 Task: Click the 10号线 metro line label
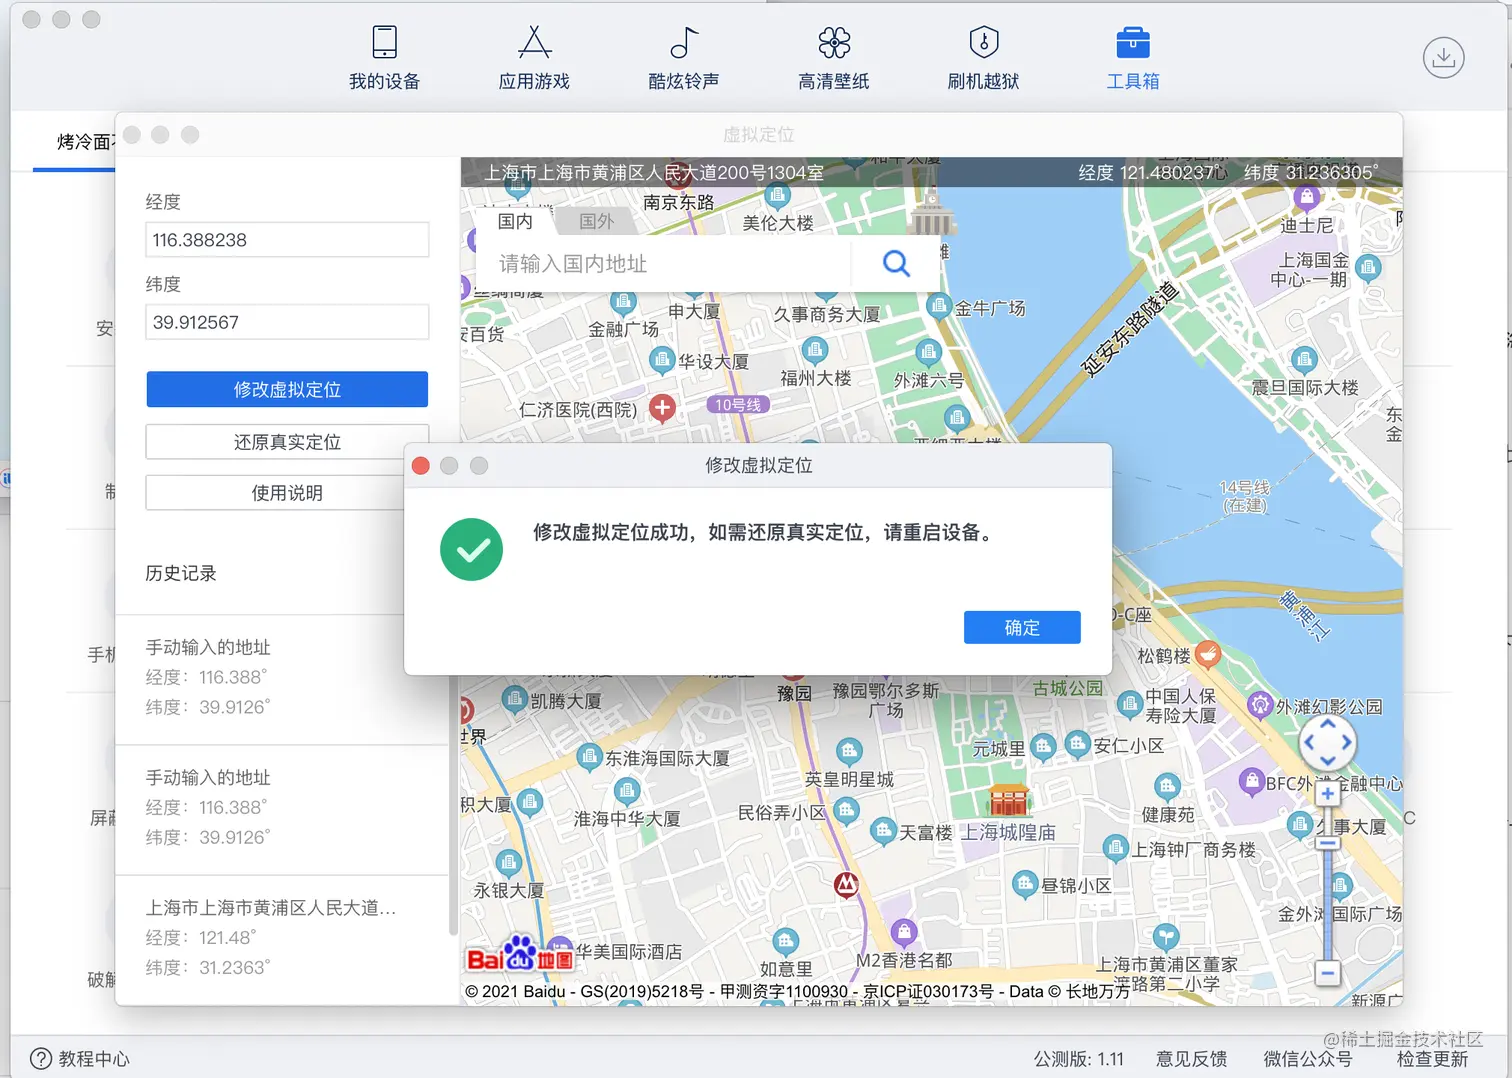pos(738,405)
